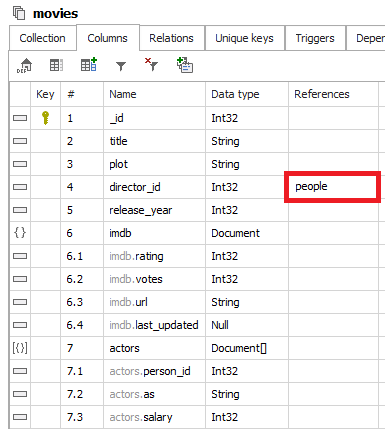Select the Columns tab

(x=108, y=38)
